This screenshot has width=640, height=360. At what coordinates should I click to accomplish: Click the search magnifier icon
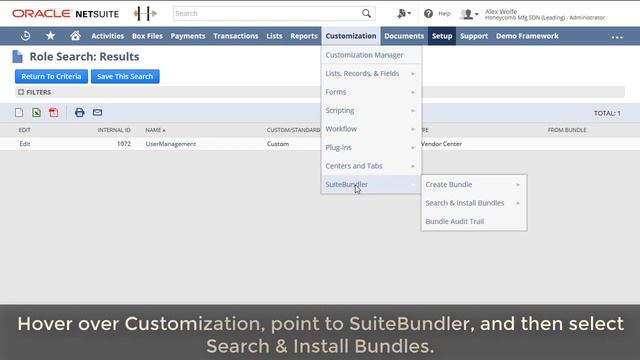pos(366,13)
